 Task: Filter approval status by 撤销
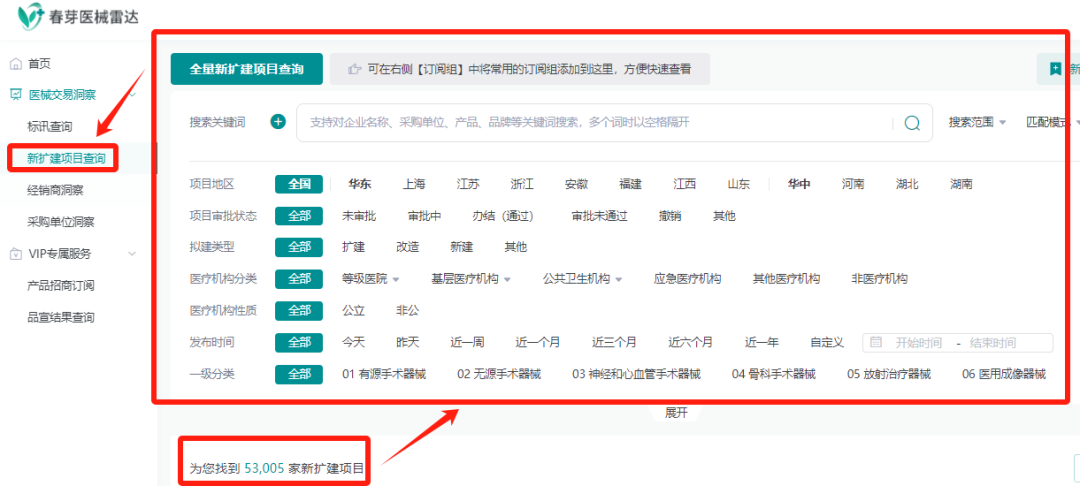click(x=669, y=215)
